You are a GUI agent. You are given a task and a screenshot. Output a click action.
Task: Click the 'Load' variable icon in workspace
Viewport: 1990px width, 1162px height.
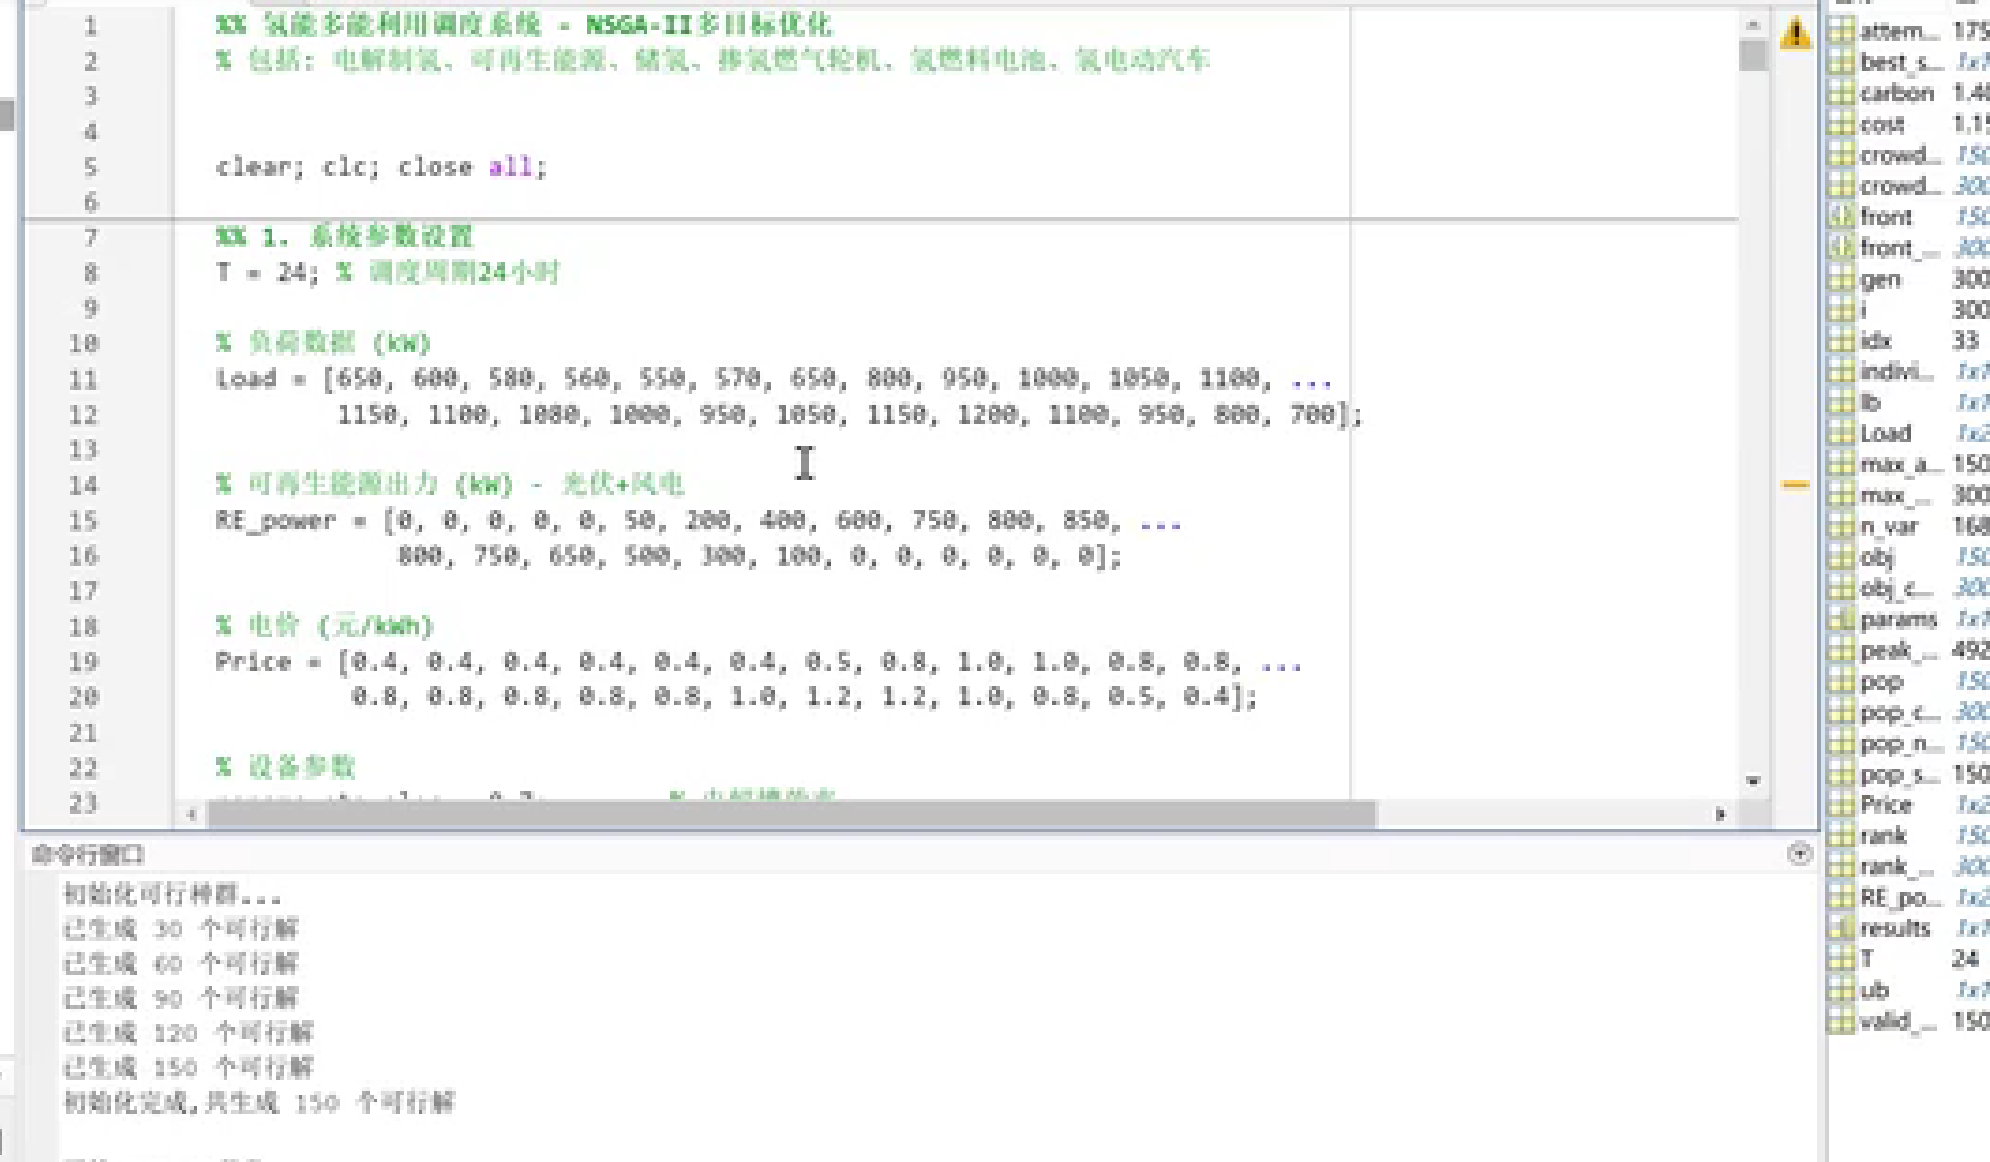click(1841, 433)
